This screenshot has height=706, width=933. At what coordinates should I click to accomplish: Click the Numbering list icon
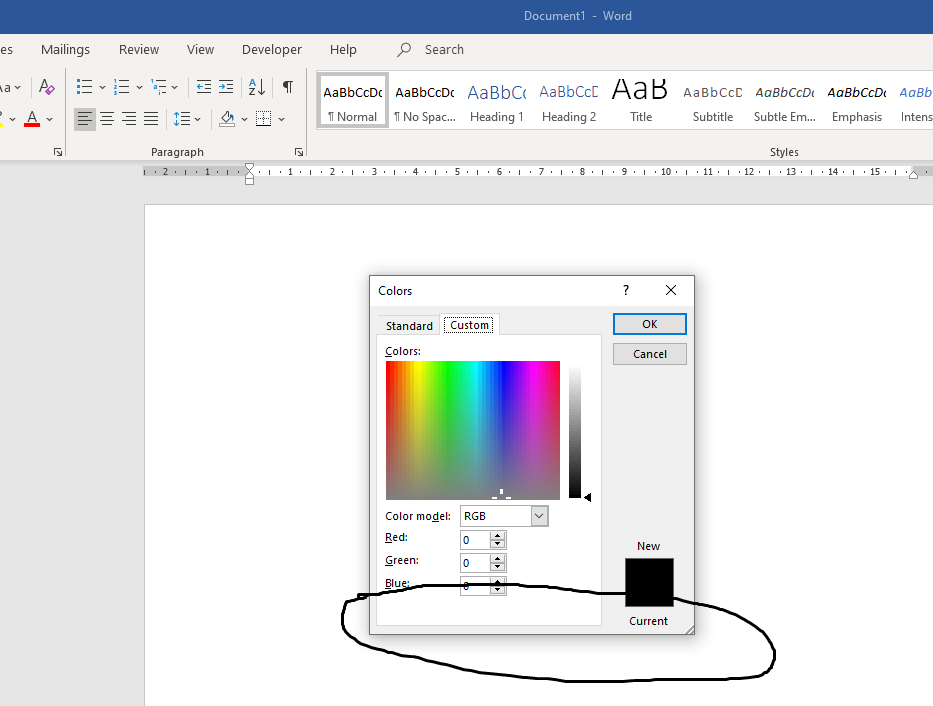[x=121, y=87]
